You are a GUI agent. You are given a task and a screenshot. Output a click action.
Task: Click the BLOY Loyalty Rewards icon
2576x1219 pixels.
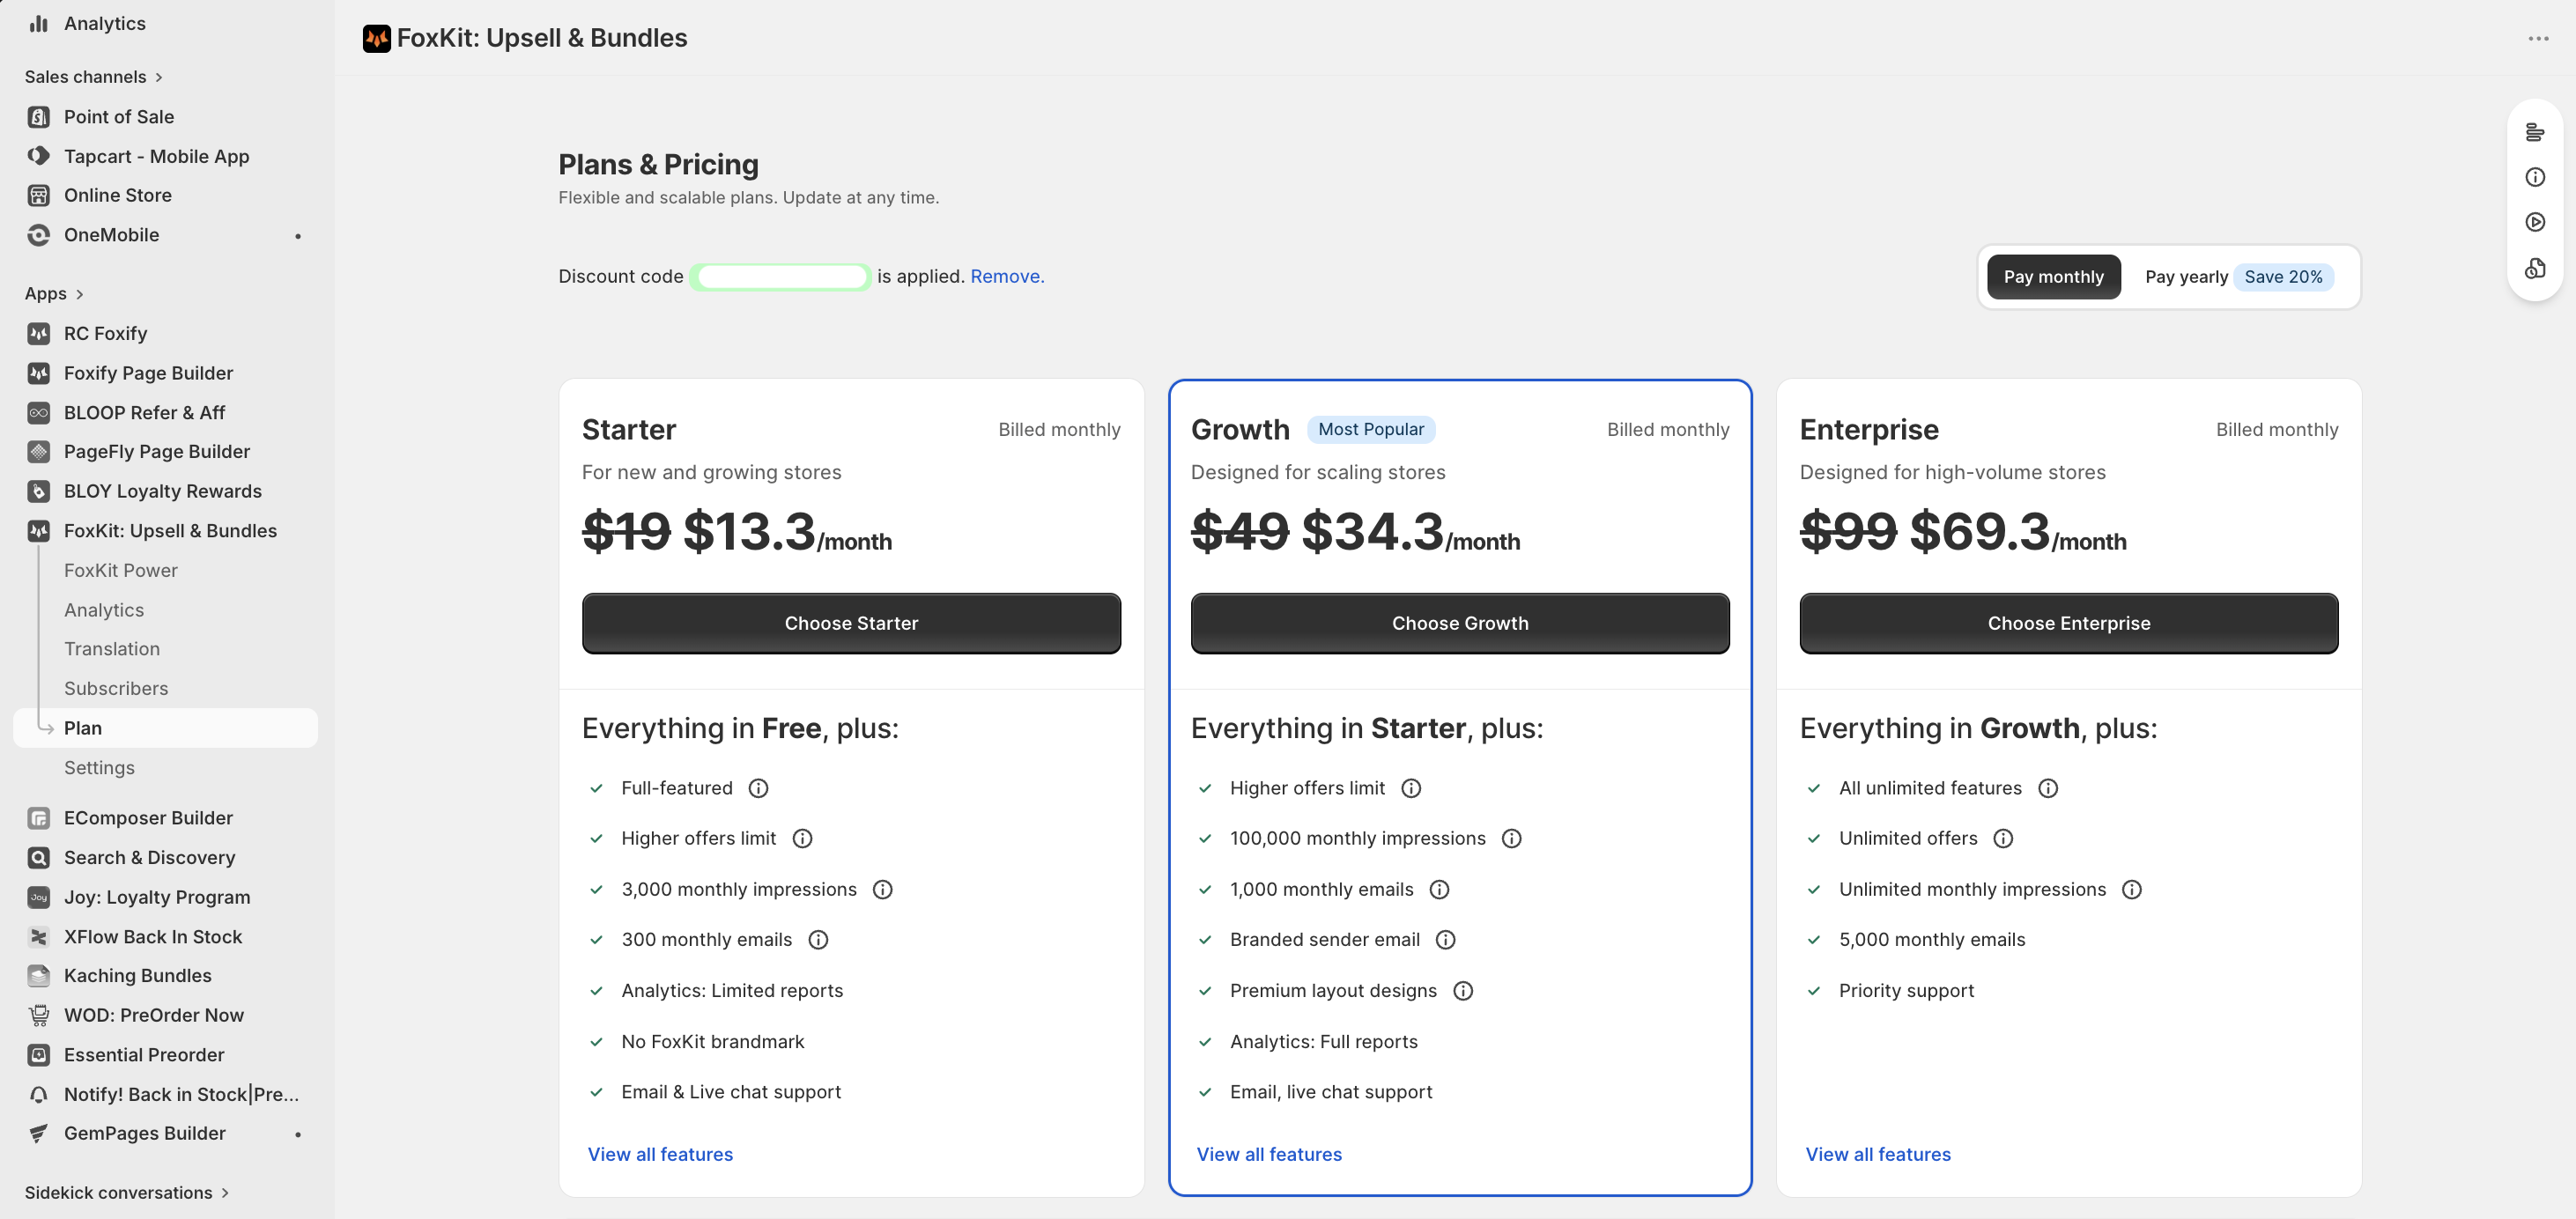coord(39,491)
